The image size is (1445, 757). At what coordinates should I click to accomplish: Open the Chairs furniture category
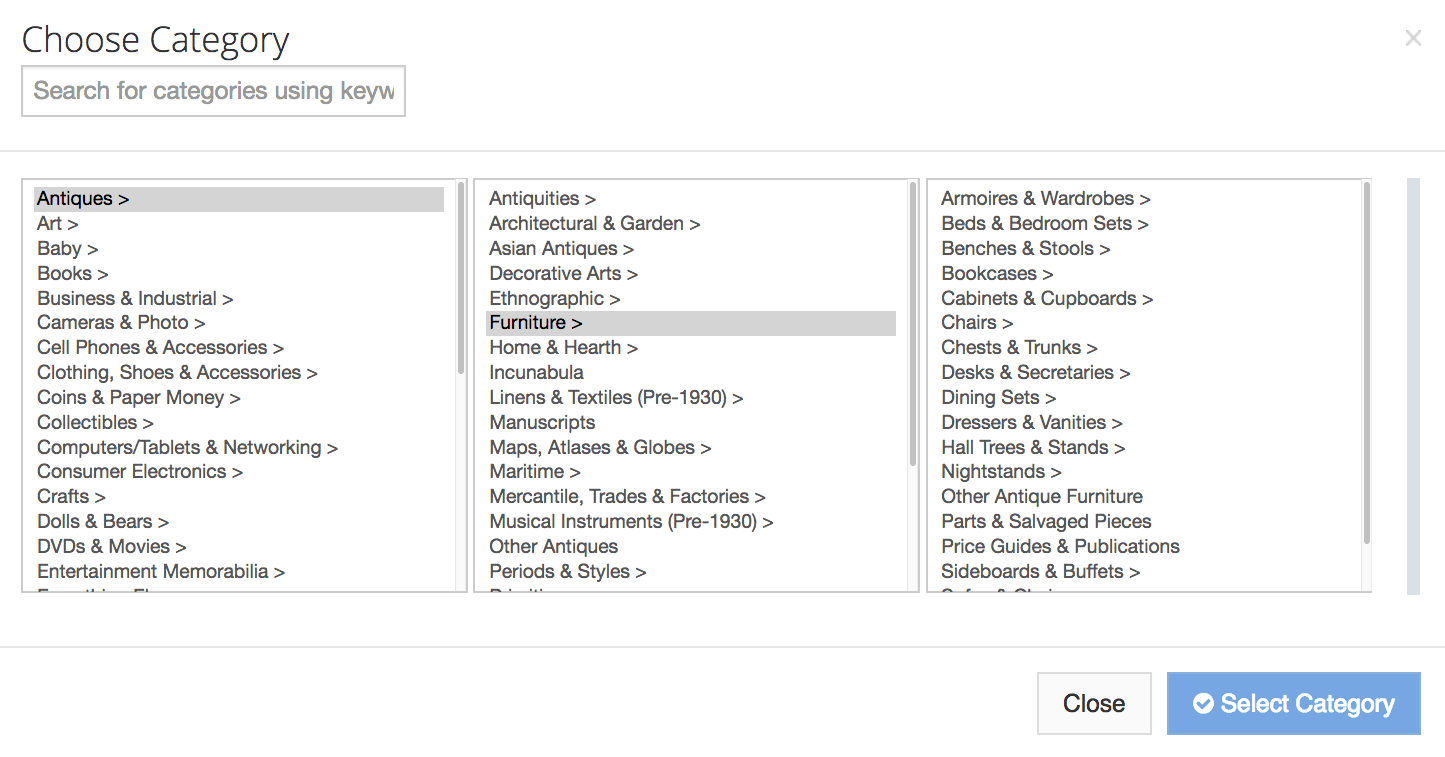(976, 323)
